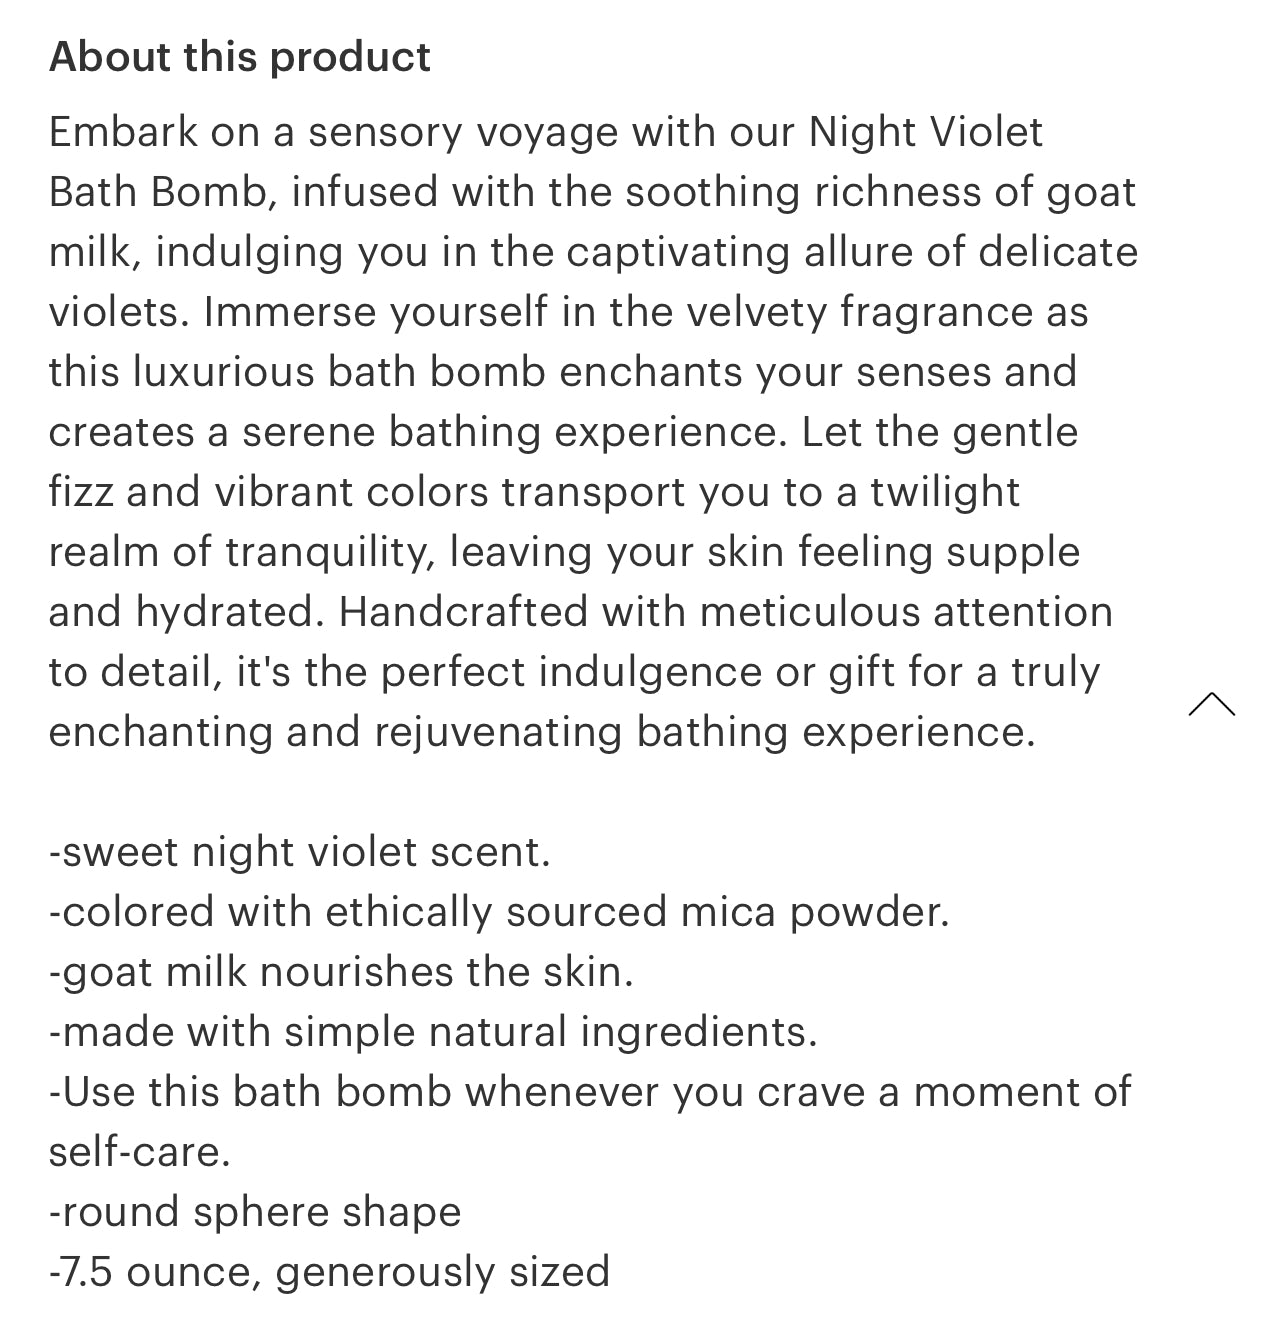Screen dimensions: 1284x1331
Task: Click the 'Embark on a sensory voyage' line
Action: (x=545, y=132)
